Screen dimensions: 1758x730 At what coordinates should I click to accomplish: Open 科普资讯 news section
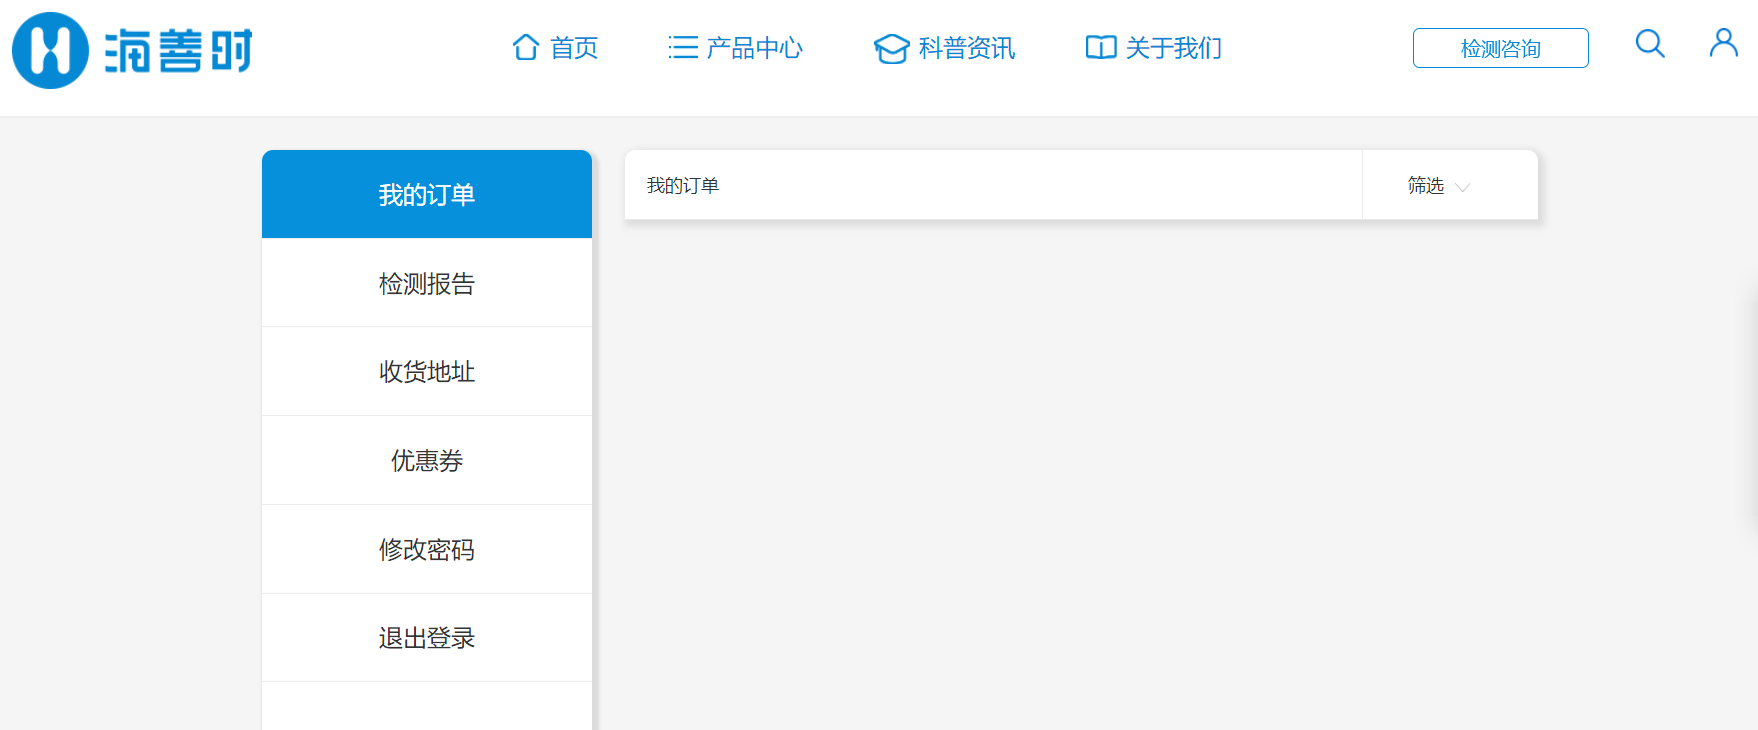point(967,48)
